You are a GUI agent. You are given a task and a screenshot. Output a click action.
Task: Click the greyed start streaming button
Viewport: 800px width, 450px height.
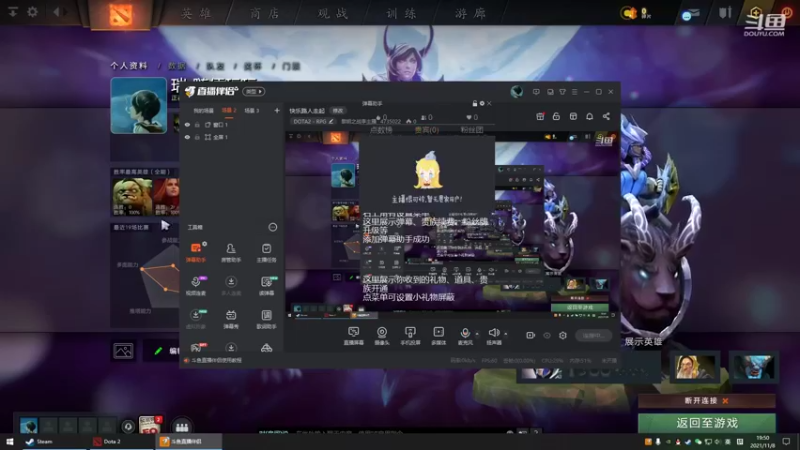593,335
